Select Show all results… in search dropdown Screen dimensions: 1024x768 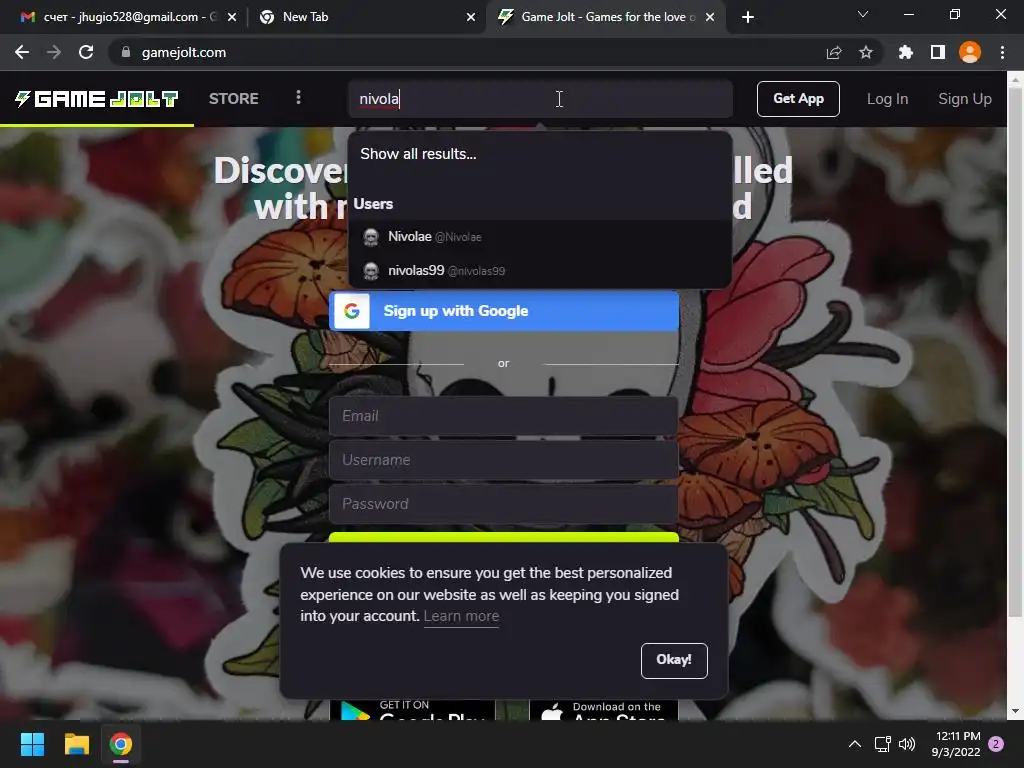(x=418, y=154)
